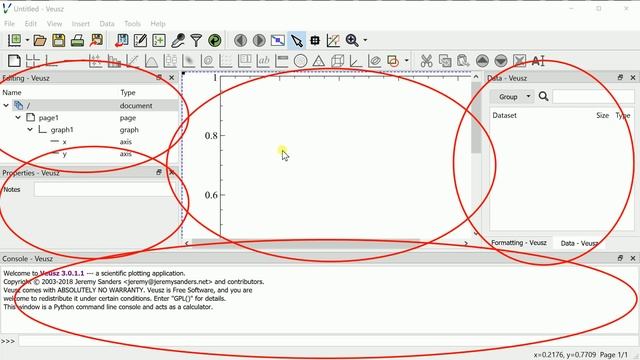Click the Create dataset icon
This screenshot has height=360, width=640.
[x=159, y=40]
